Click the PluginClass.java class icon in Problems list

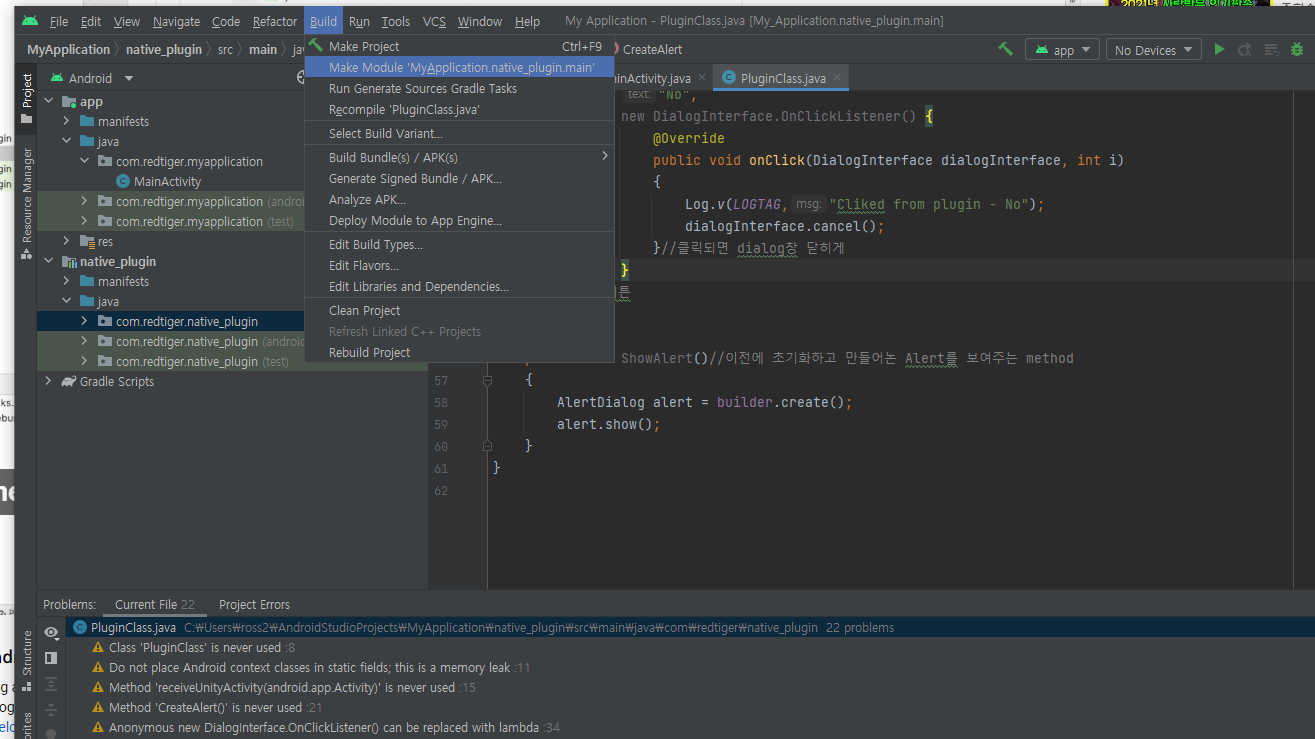(x=81, y=628)
